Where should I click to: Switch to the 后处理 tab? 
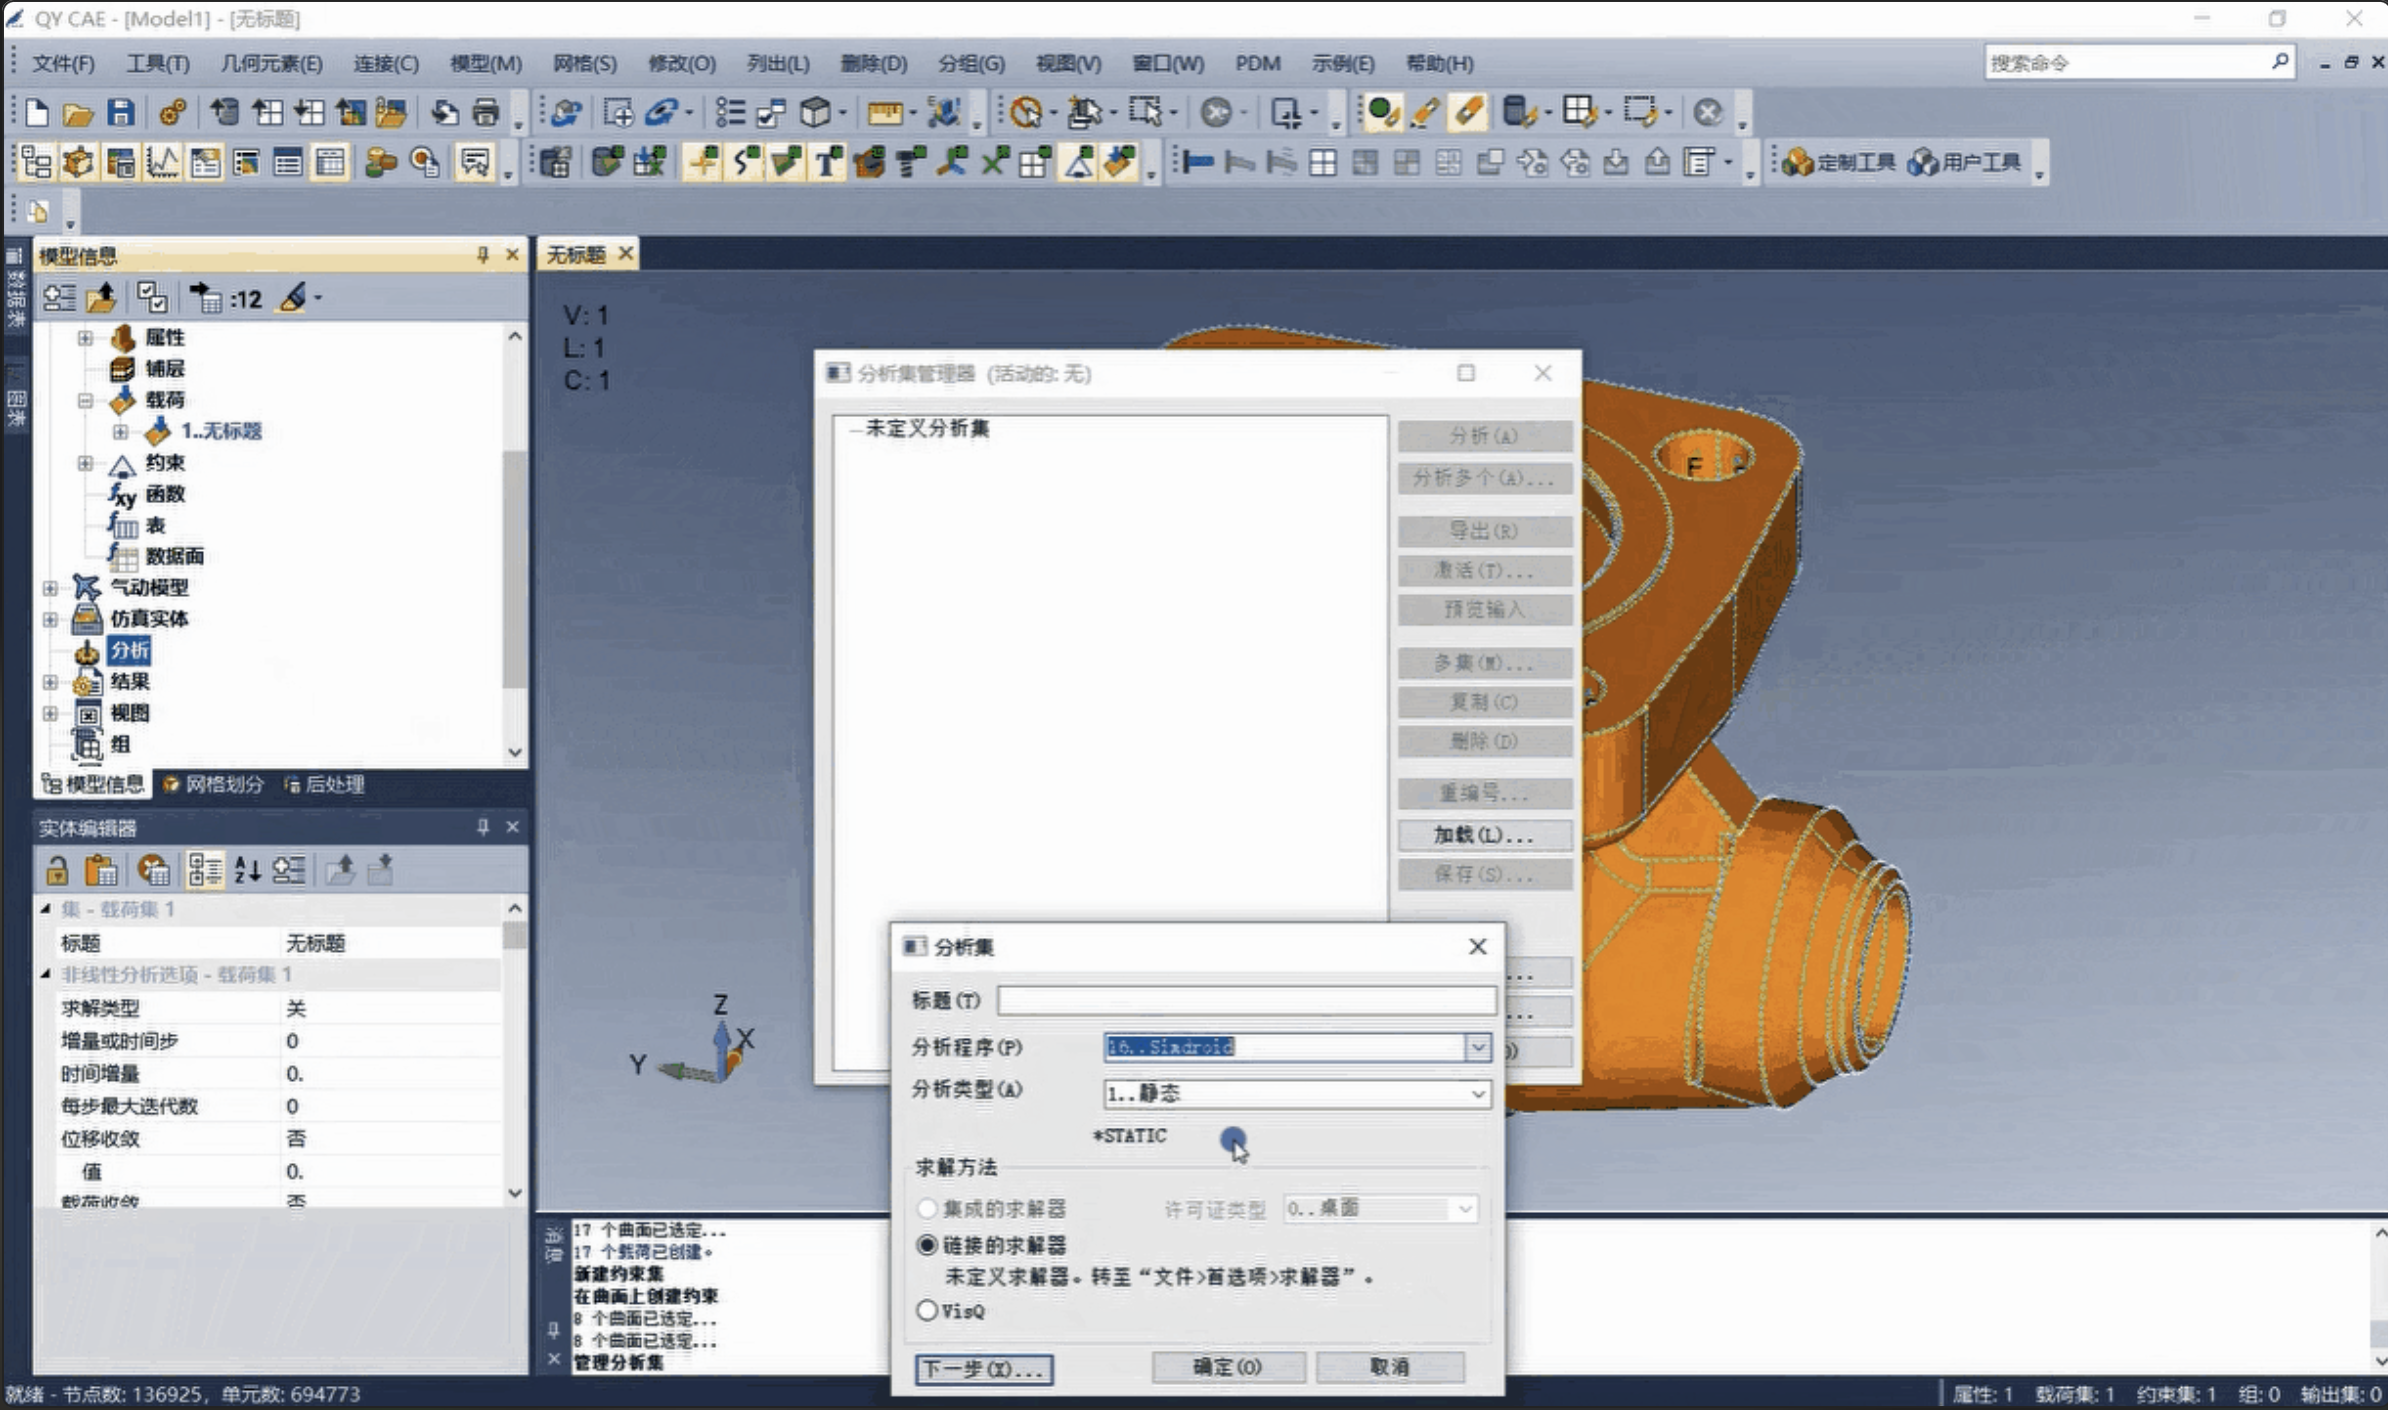(x=325, y=784)
